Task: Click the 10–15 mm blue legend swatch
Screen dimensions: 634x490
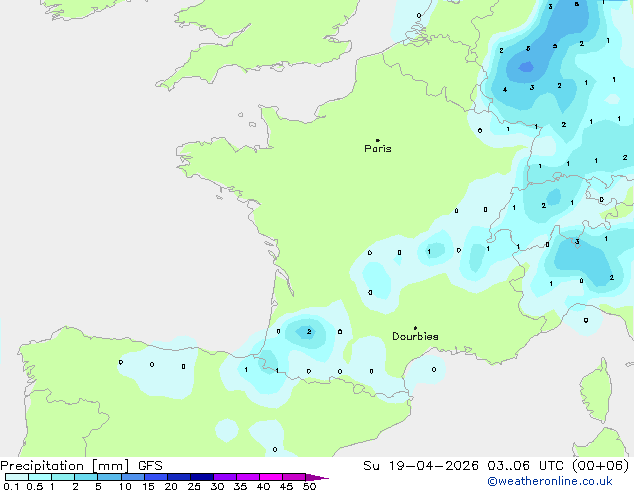Action: coord(133,477)
